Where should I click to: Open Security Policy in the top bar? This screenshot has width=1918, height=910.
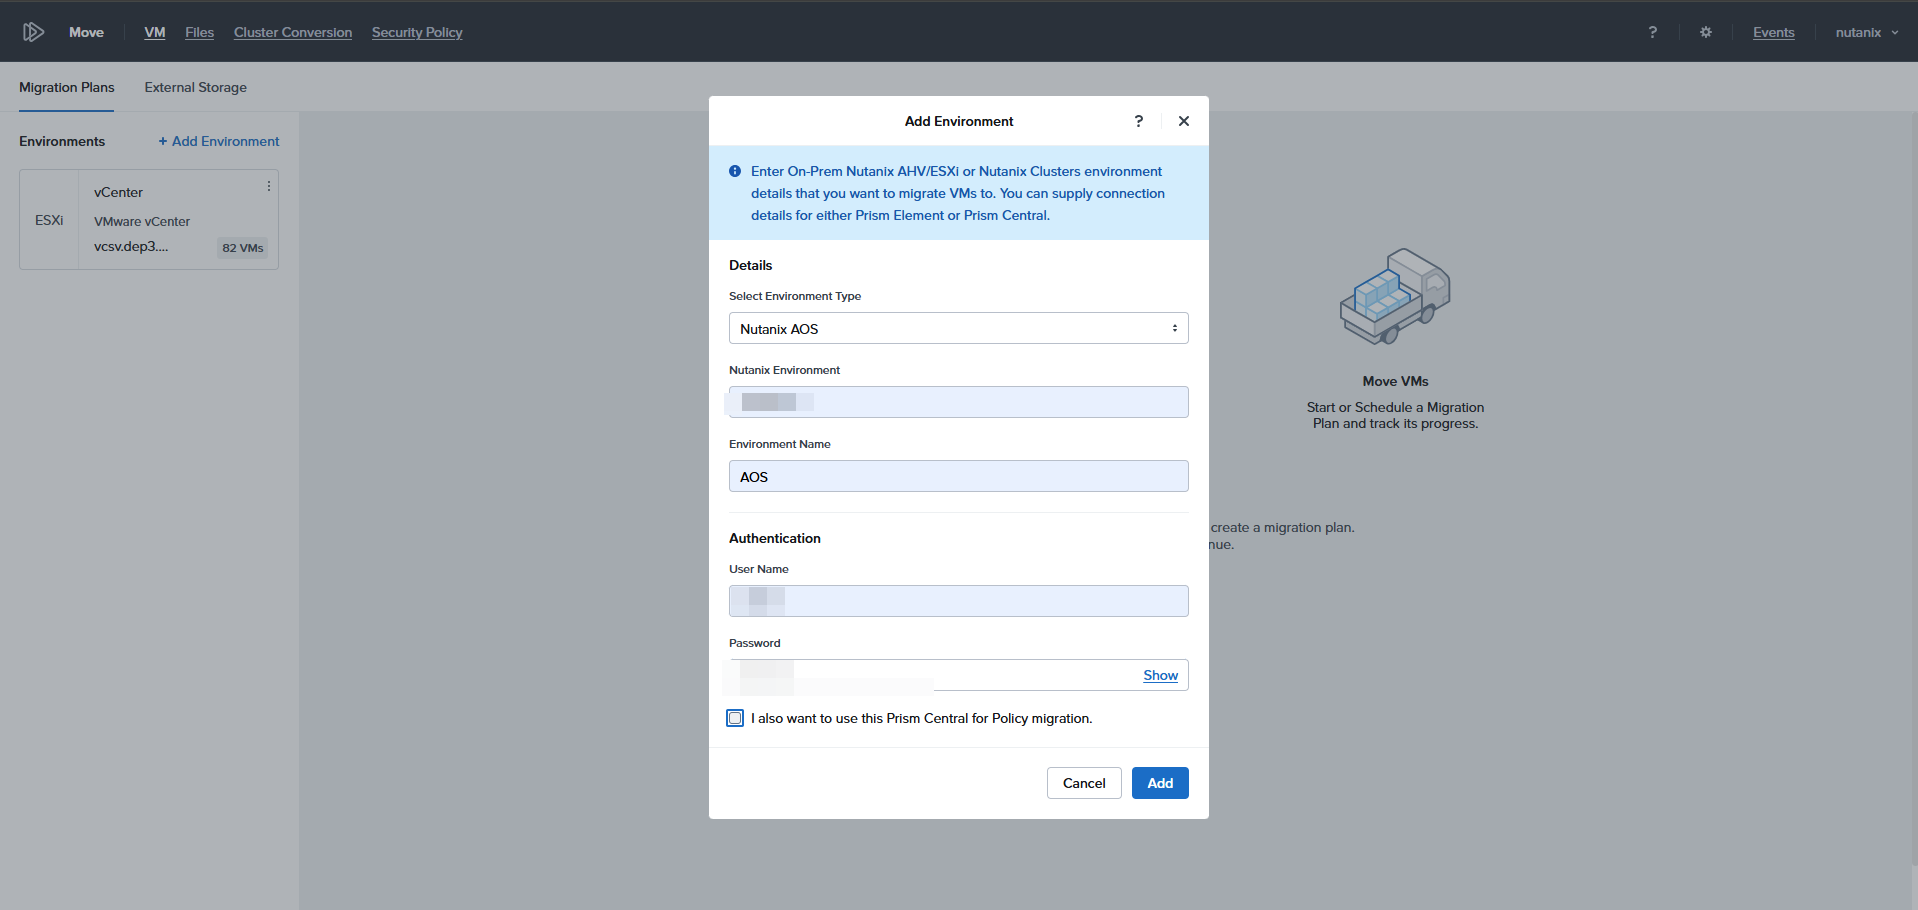[417, 32]
